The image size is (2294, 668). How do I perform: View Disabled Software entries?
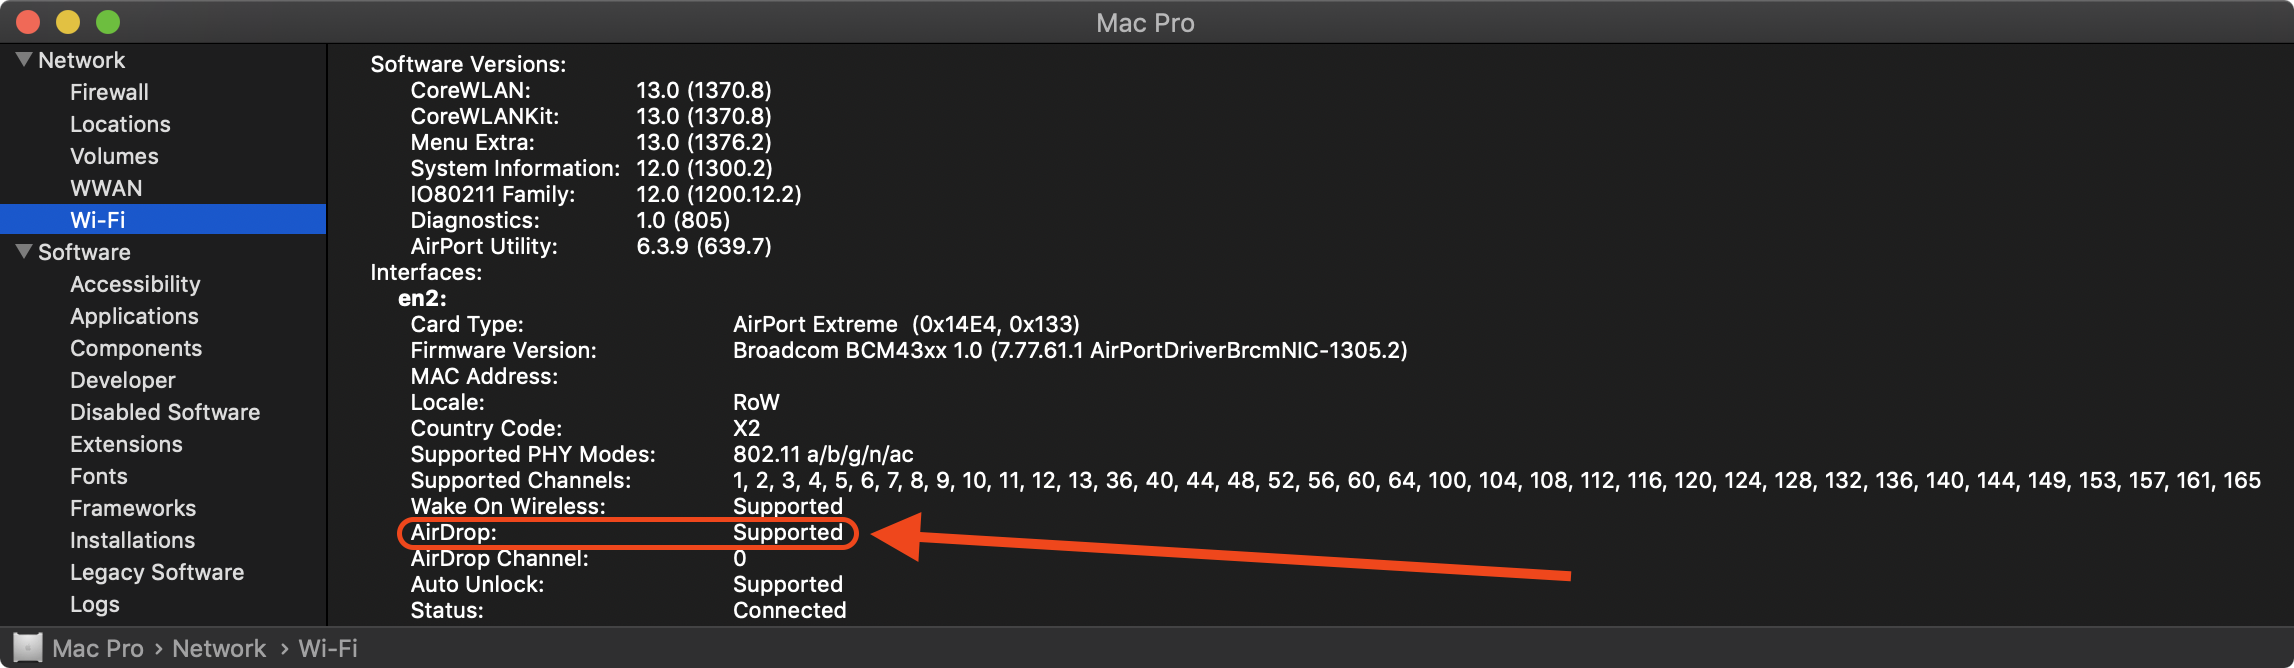point(165,412)
